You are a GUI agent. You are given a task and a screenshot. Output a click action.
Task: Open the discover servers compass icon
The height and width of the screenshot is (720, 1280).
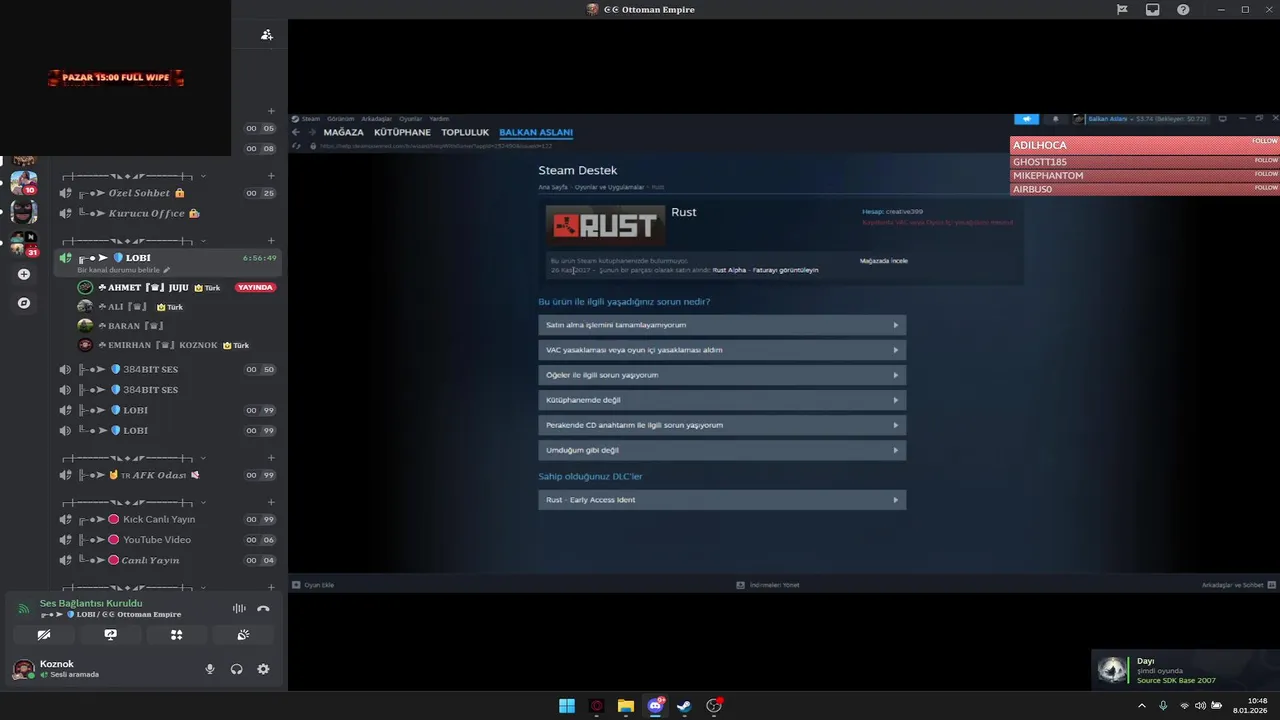24,302
